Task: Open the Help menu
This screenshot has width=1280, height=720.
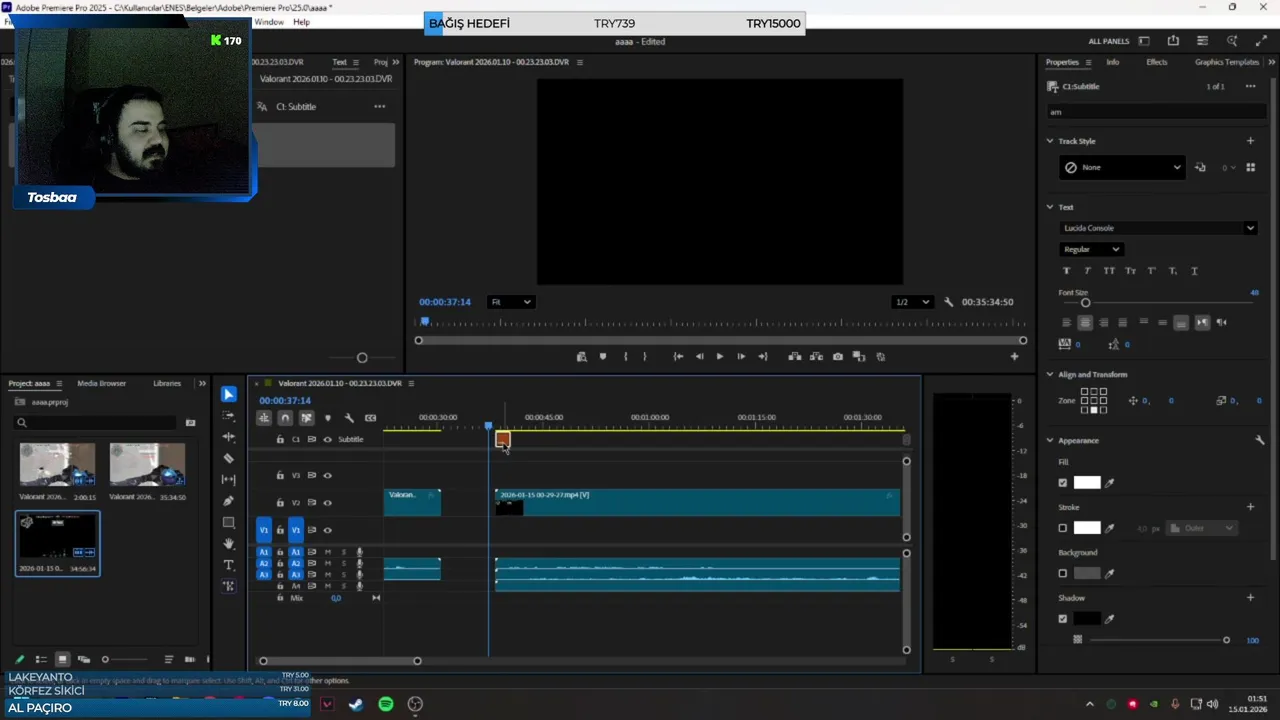Action: 301,22
